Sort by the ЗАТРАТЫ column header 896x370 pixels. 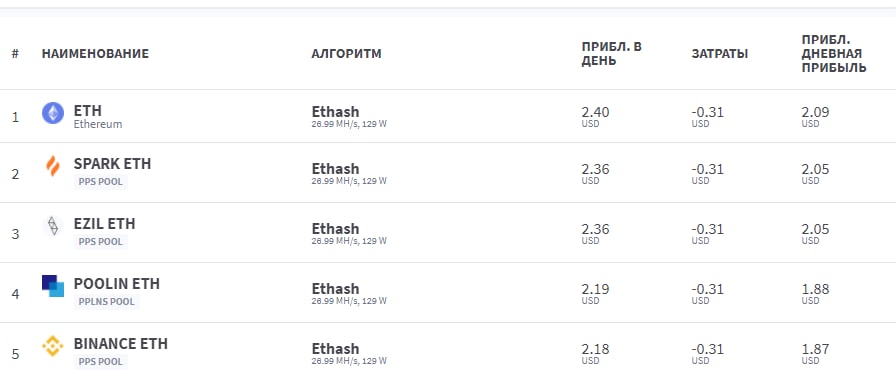(719, 54)
